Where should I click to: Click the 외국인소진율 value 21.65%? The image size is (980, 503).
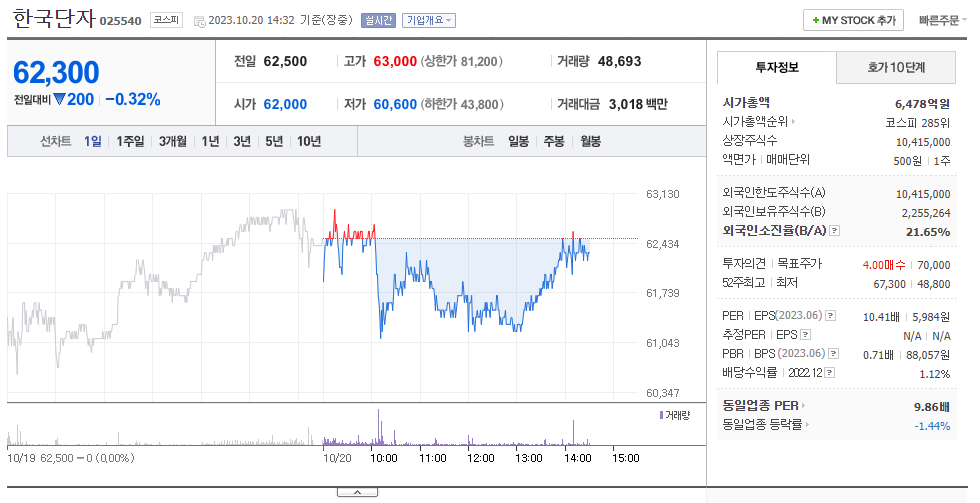point(928,232)
